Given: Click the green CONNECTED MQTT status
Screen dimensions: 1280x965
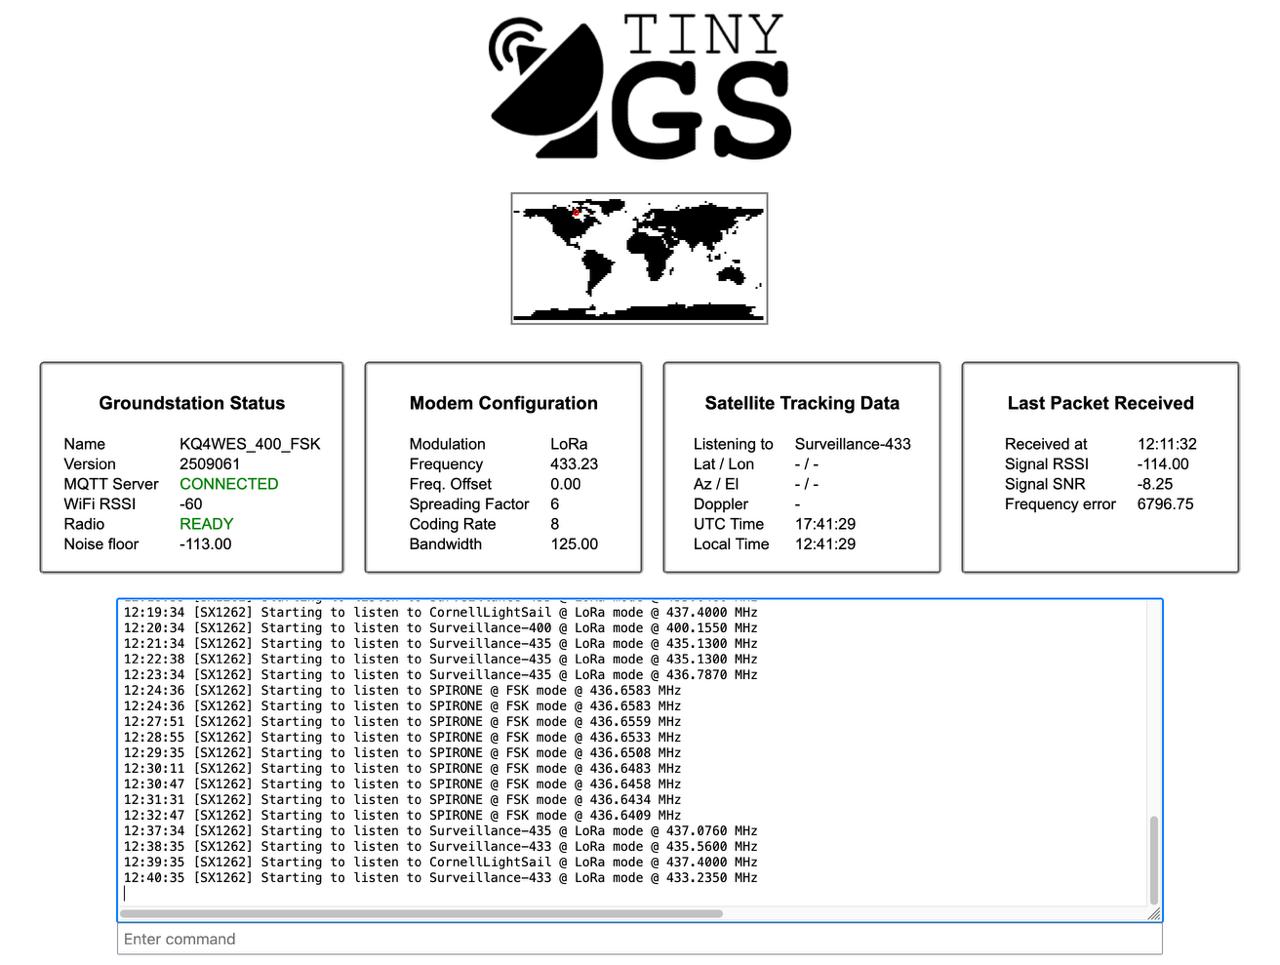Looking at the screenshot, I should pos(229,484).
